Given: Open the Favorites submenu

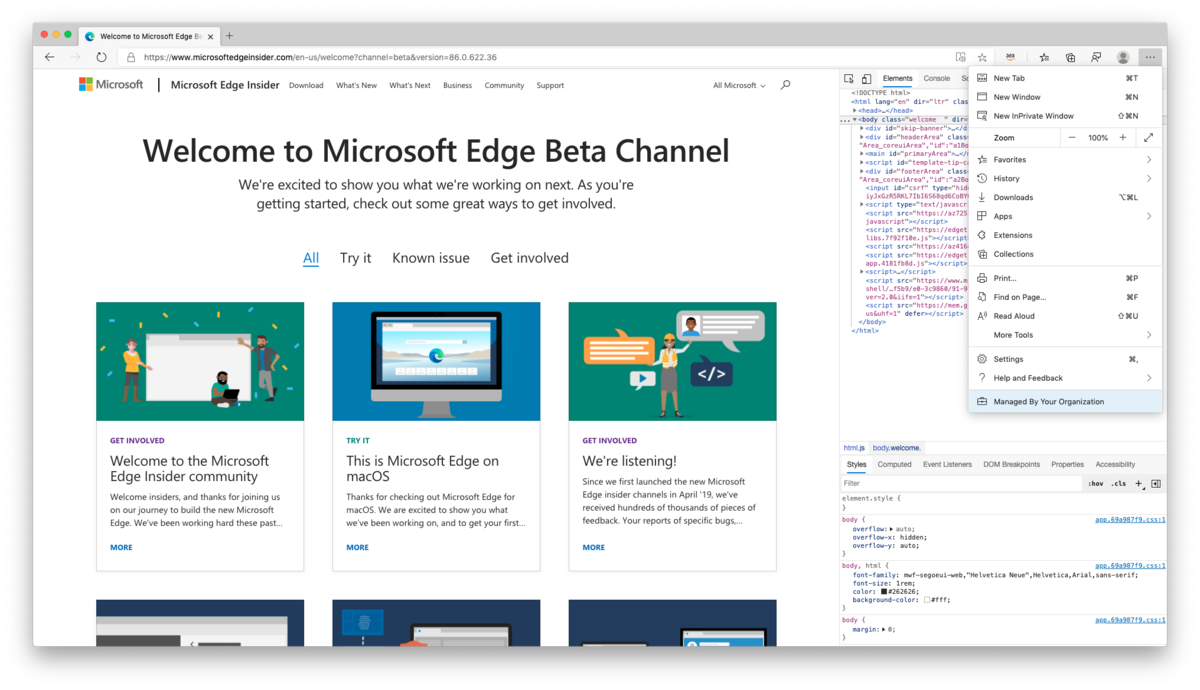Looking at the screenshot, I should (x=1065, y=159).
